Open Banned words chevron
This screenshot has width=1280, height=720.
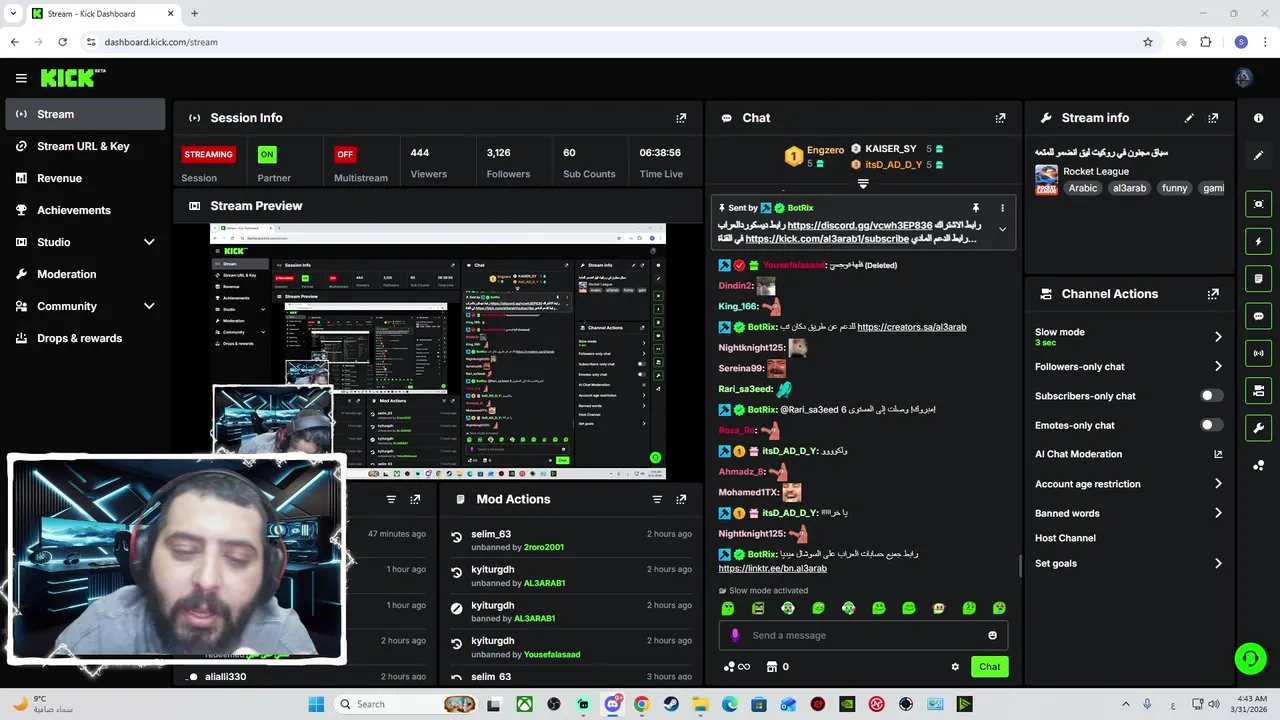pyautogui.click(x=1218, y=513)
